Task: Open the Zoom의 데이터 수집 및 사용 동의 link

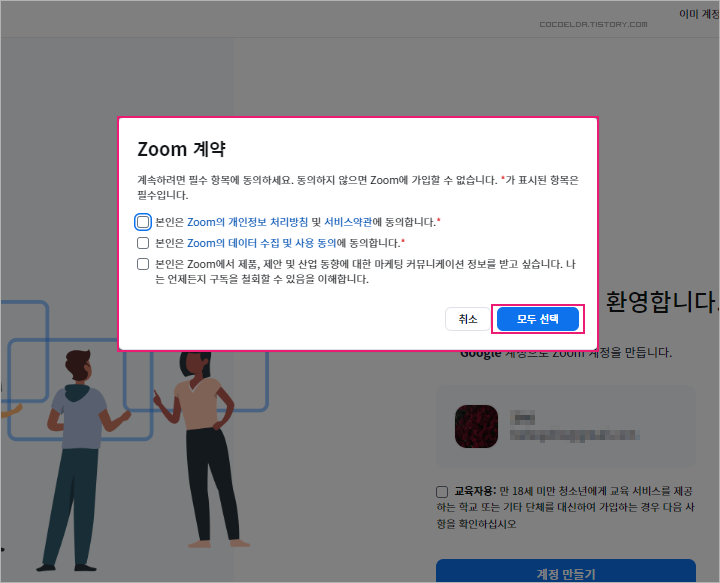Action: click(262, 243)
